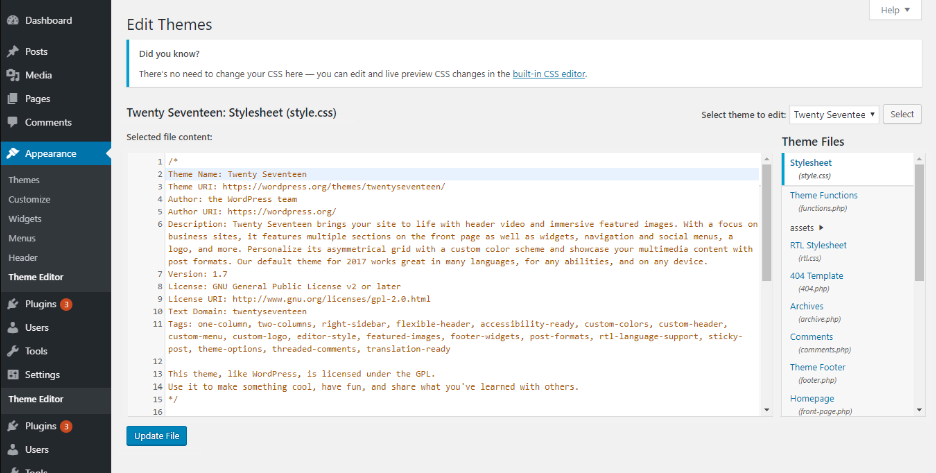Click the 'Theme Files' heading
The height and width of the screenshot is (473, 936).
[x=813, y=142]
